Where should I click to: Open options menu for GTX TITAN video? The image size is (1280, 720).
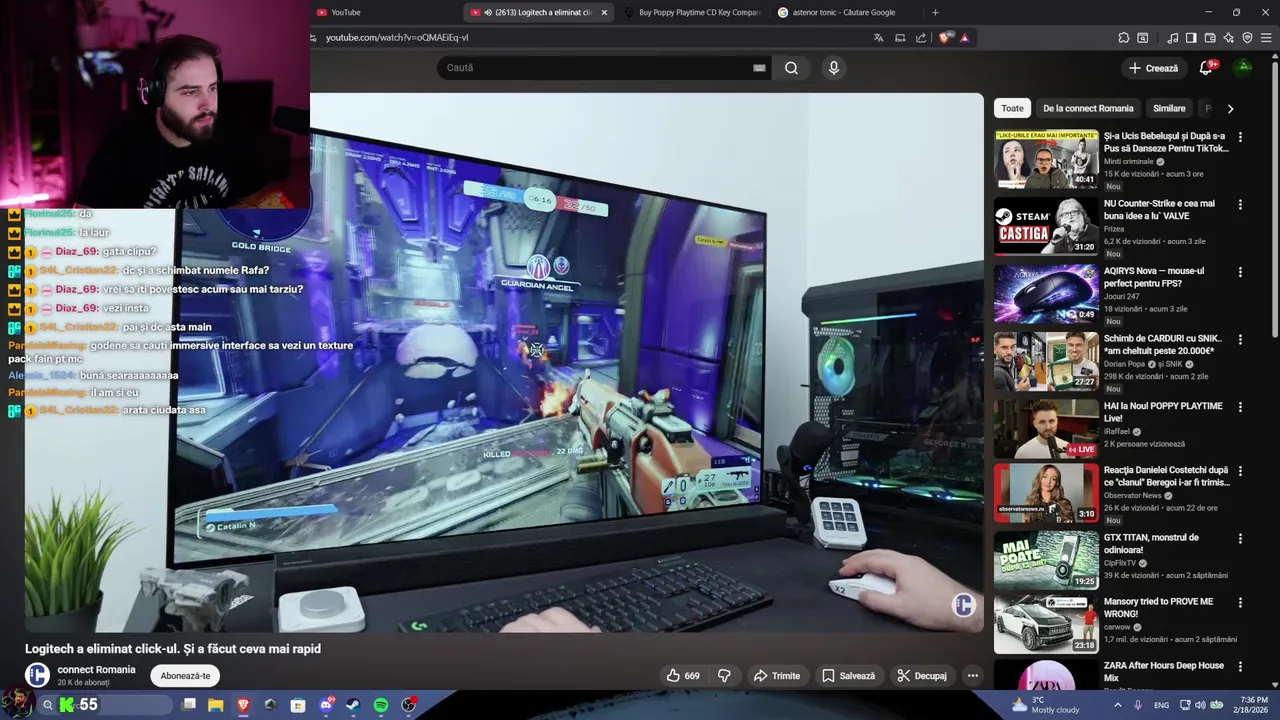pos(1240,538)
